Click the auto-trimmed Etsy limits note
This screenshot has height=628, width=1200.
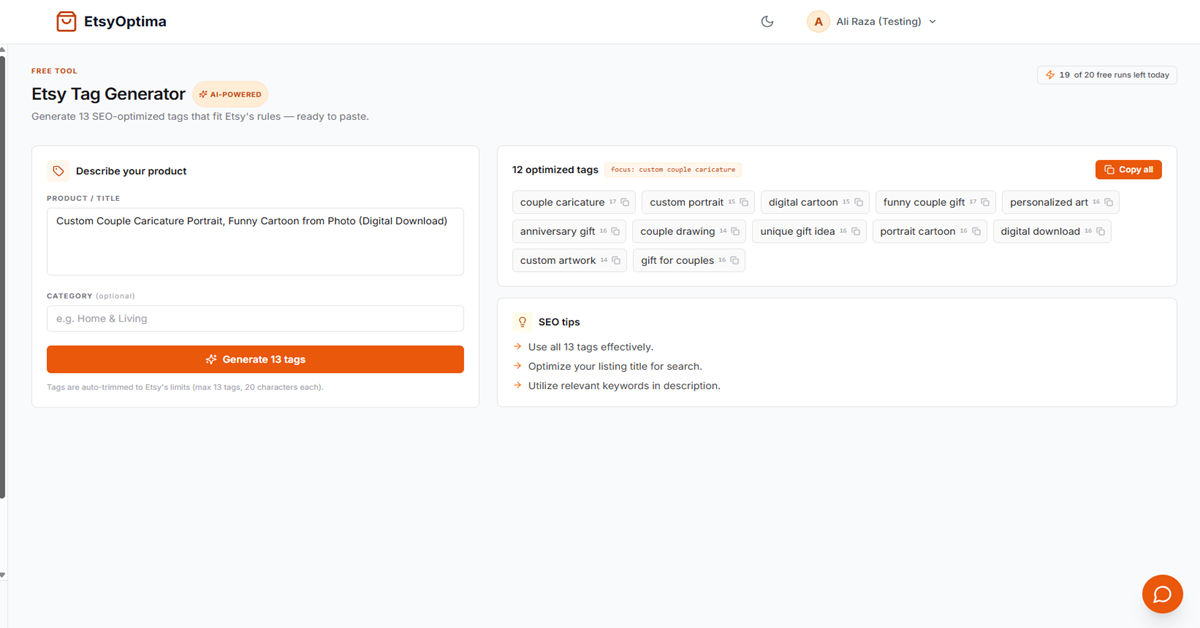coord(185,387)
